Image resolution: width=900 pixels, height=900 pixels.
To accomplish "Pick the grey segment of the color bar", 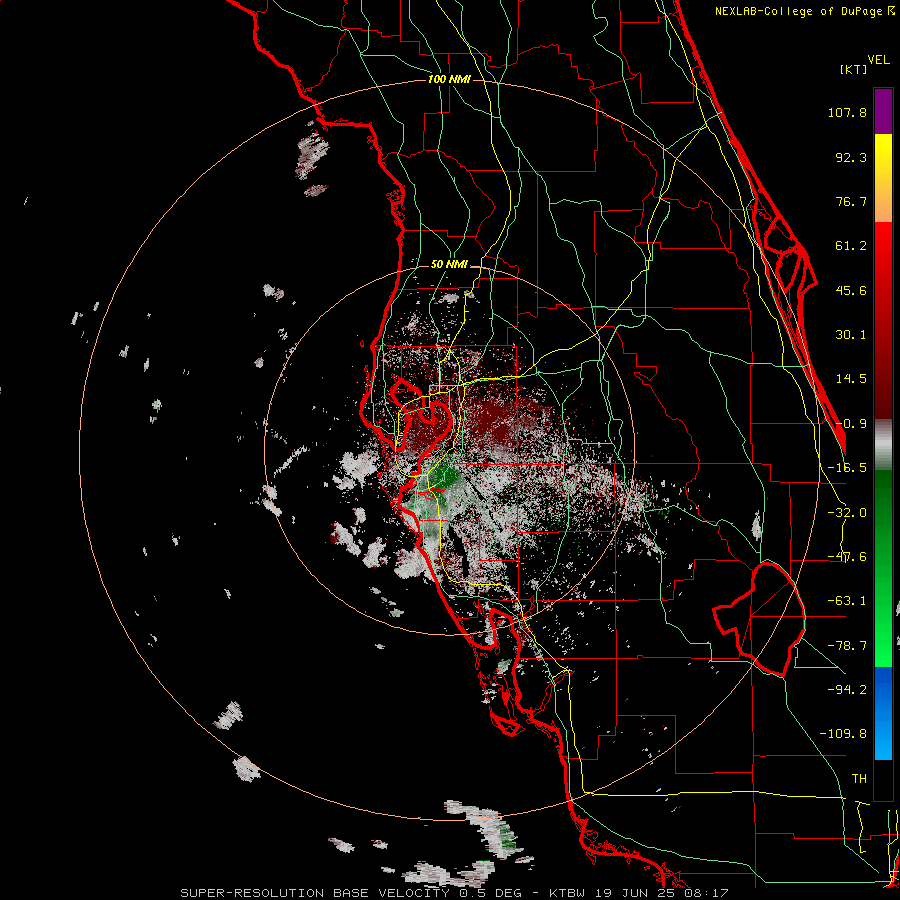I will click(x=883, y=445).
